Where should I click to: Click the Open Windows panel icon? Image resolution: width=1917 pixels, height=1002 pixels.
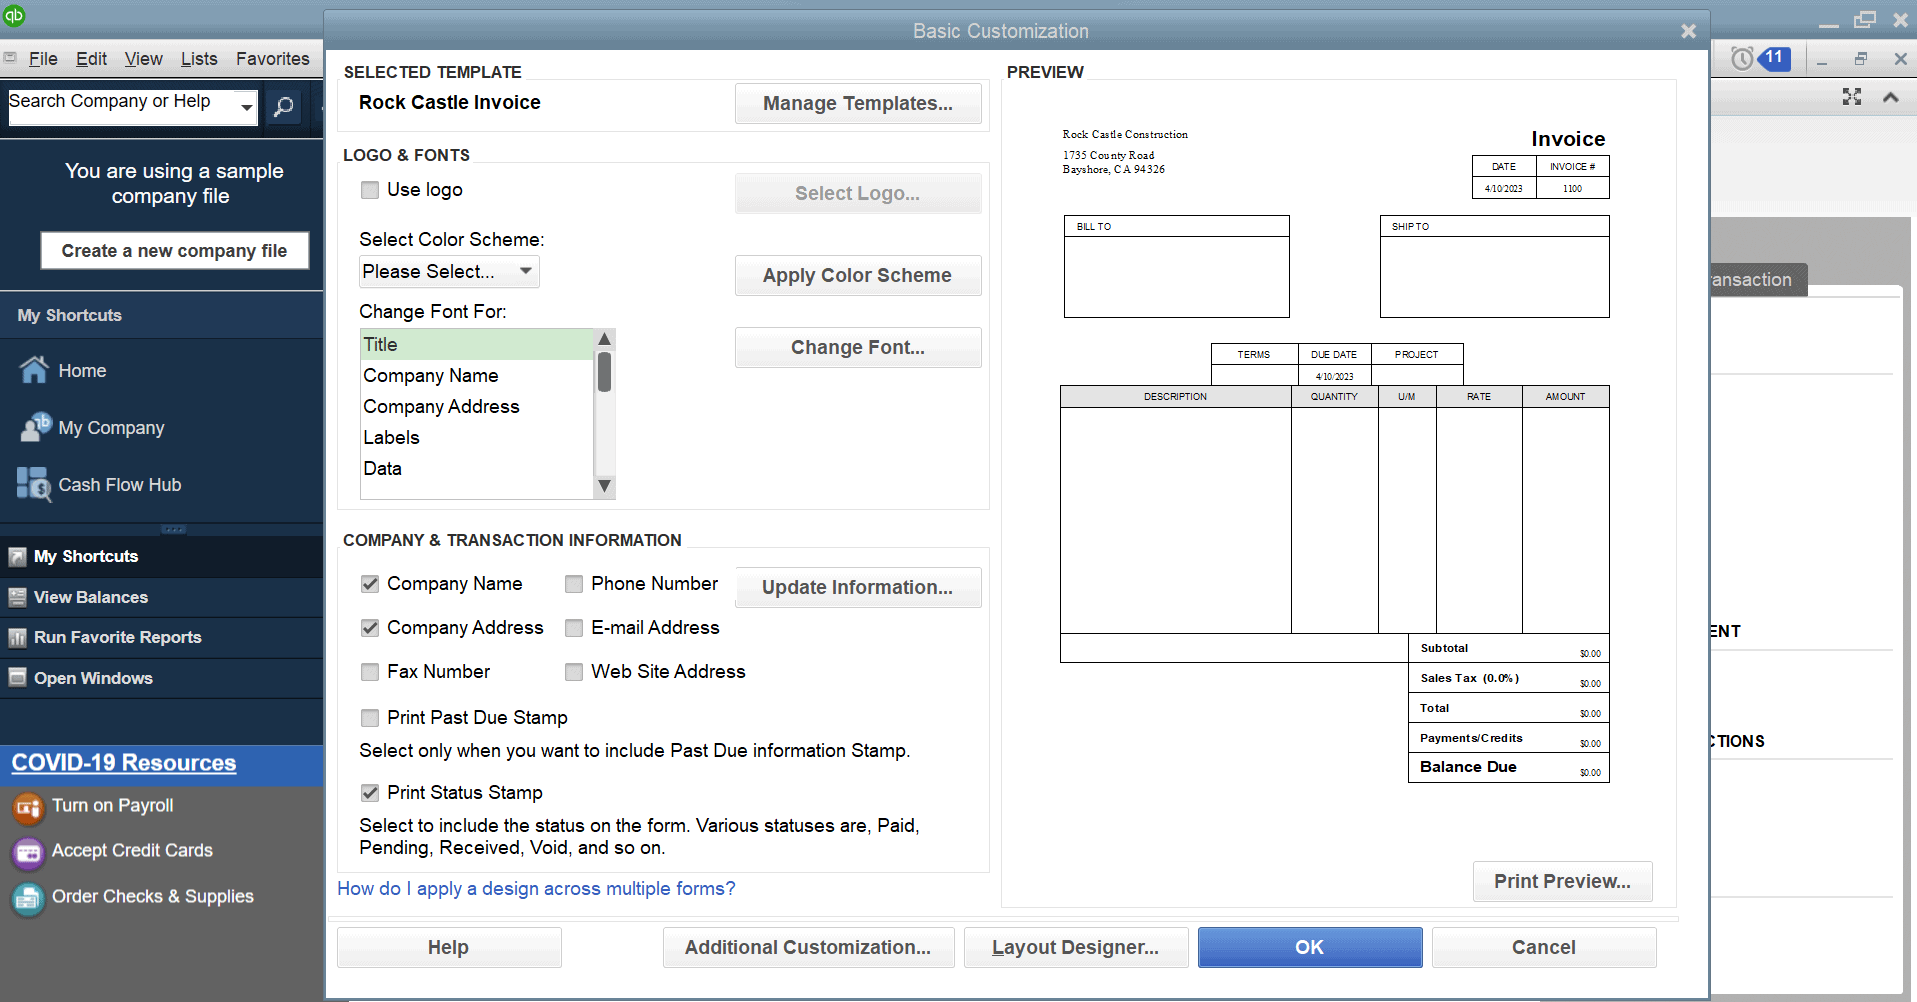tap(17, 677)
